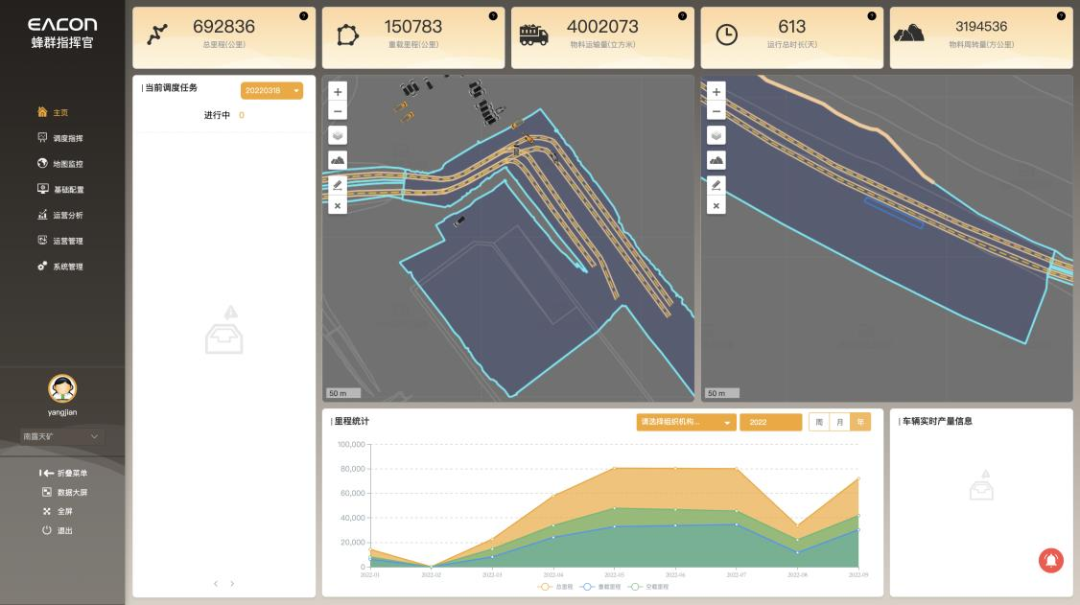Image resolution: width=1080 pixels, height=605 pixels.
Task: Open the 南露天矿 site selector
Action: (62, 437)
